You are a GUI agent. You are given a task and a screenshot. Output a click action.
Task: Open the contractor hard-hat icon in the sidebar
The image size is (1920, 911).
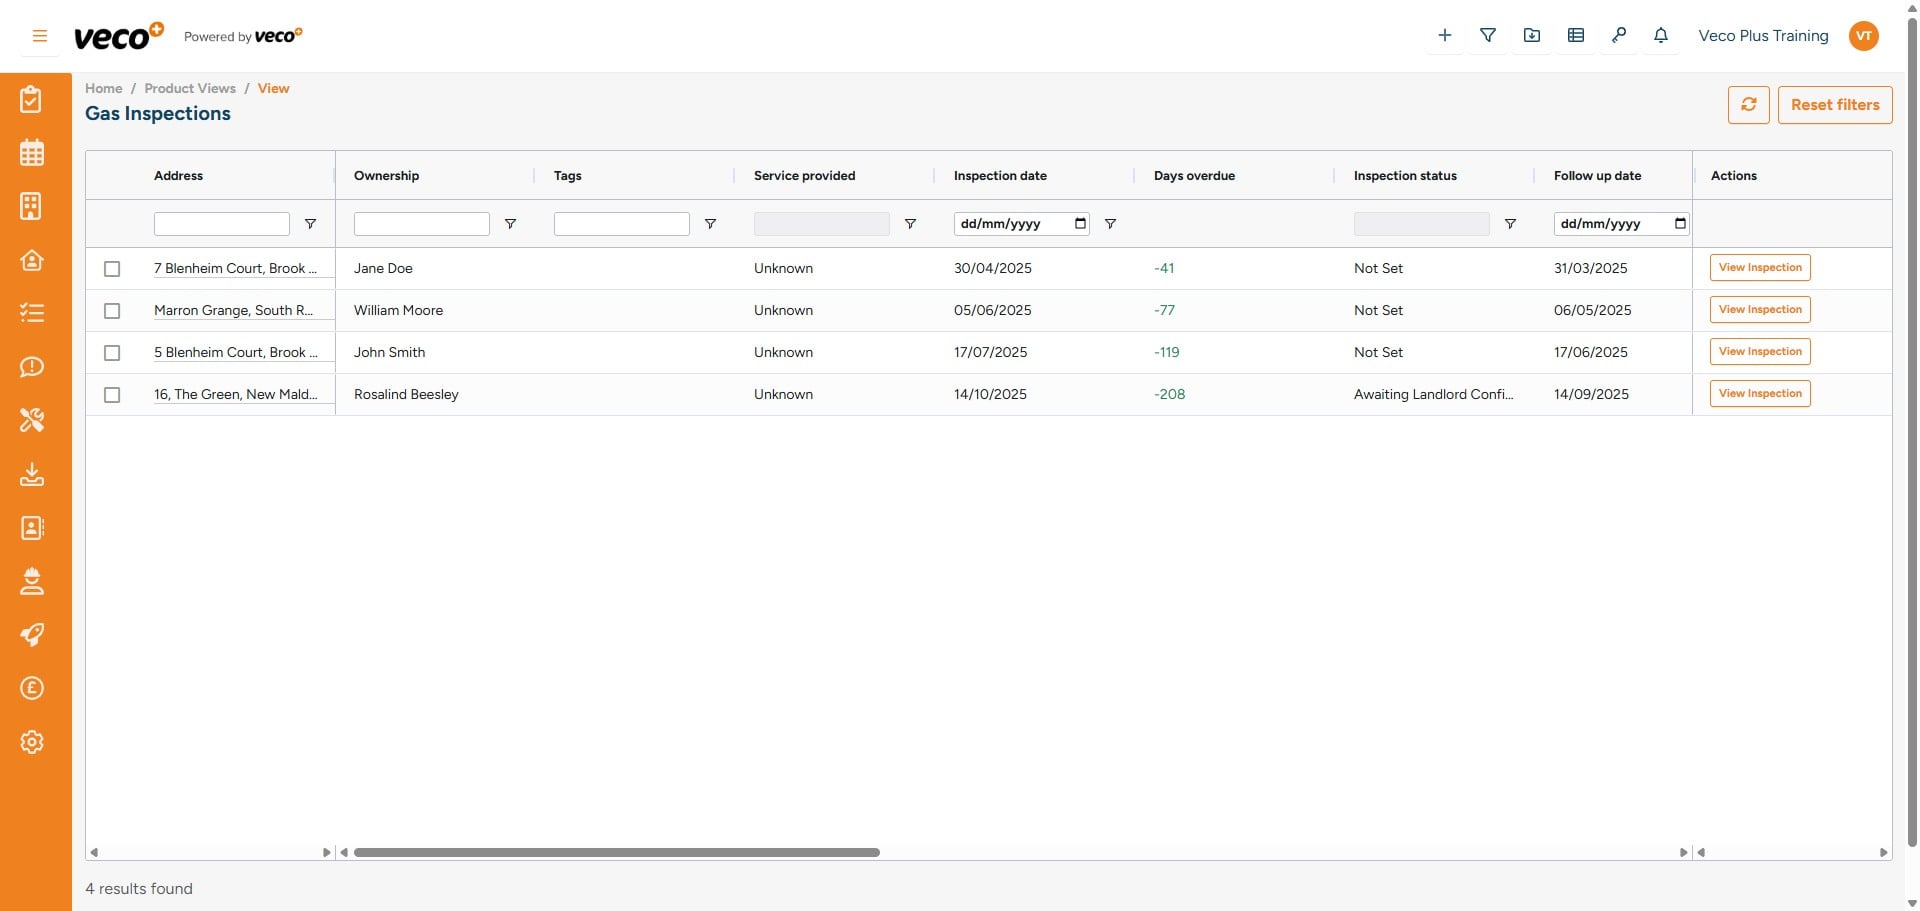point(33,581)
